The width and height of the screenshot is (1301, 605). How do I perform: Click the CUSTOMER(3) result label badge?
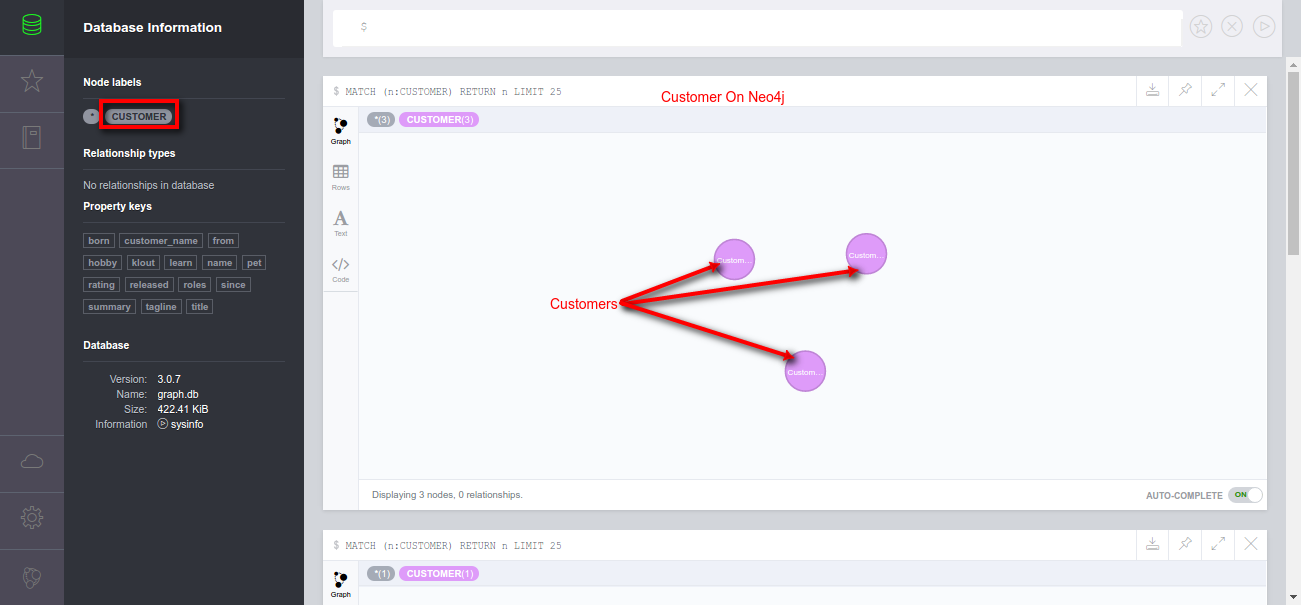click(441, 120)
